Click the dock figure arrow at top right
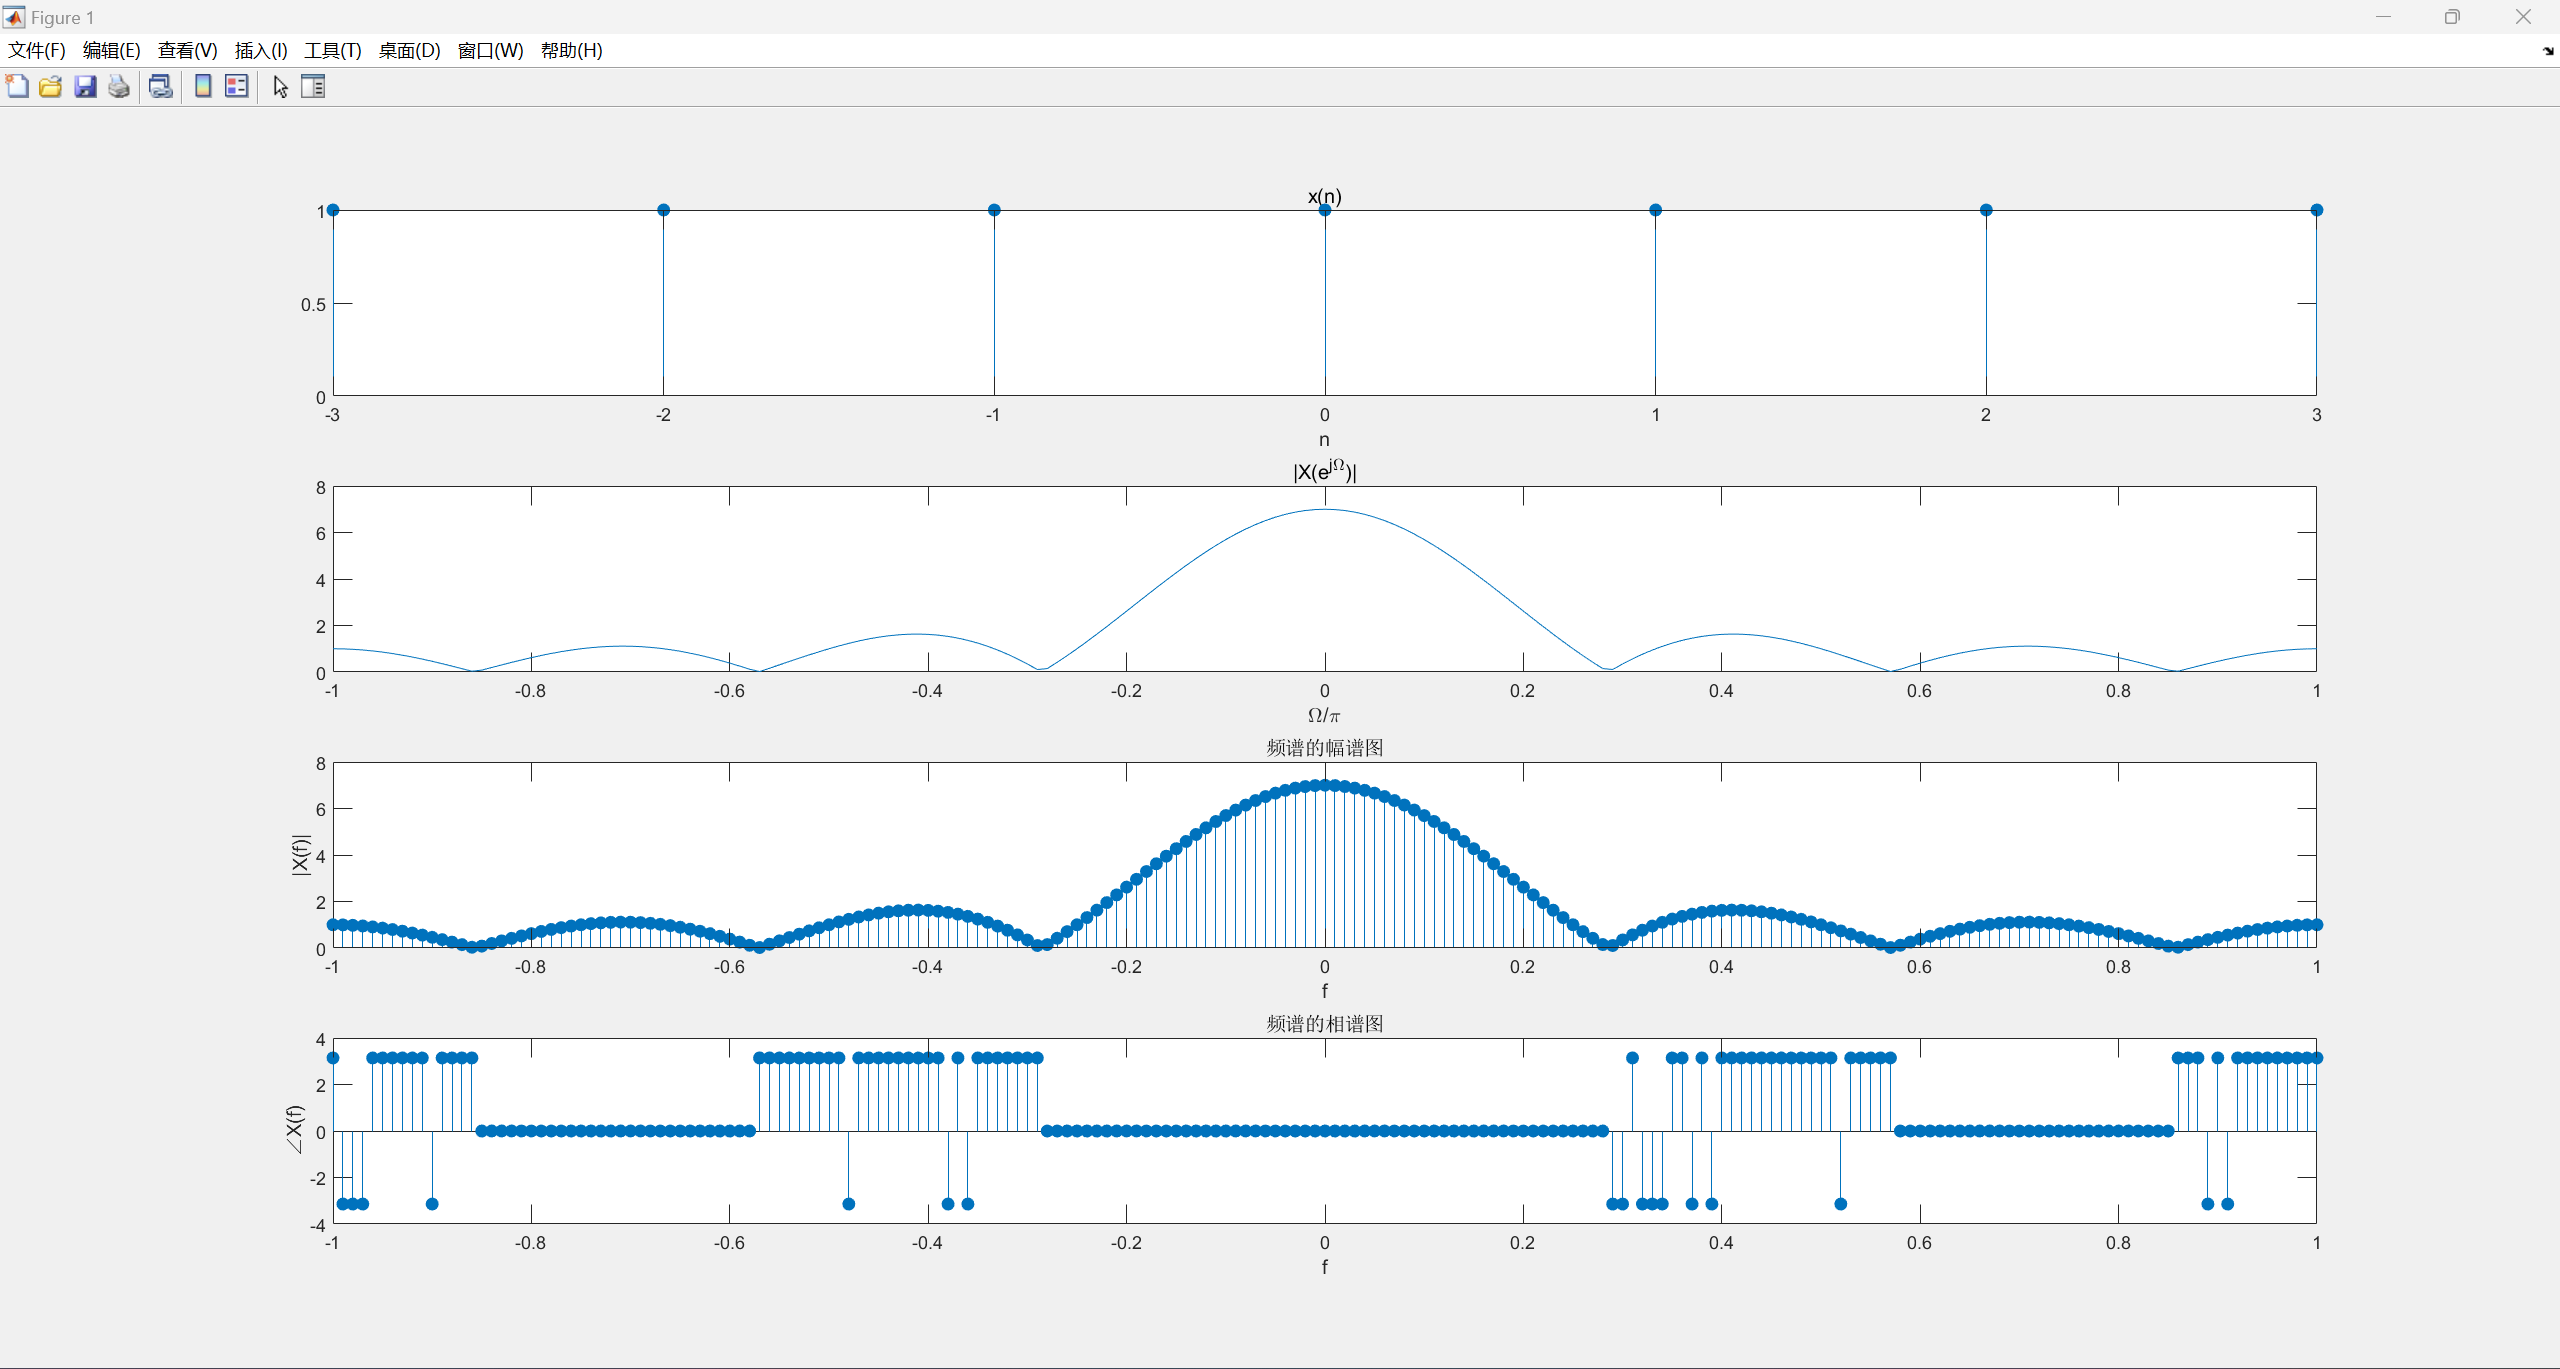 tap(2547, 51)
